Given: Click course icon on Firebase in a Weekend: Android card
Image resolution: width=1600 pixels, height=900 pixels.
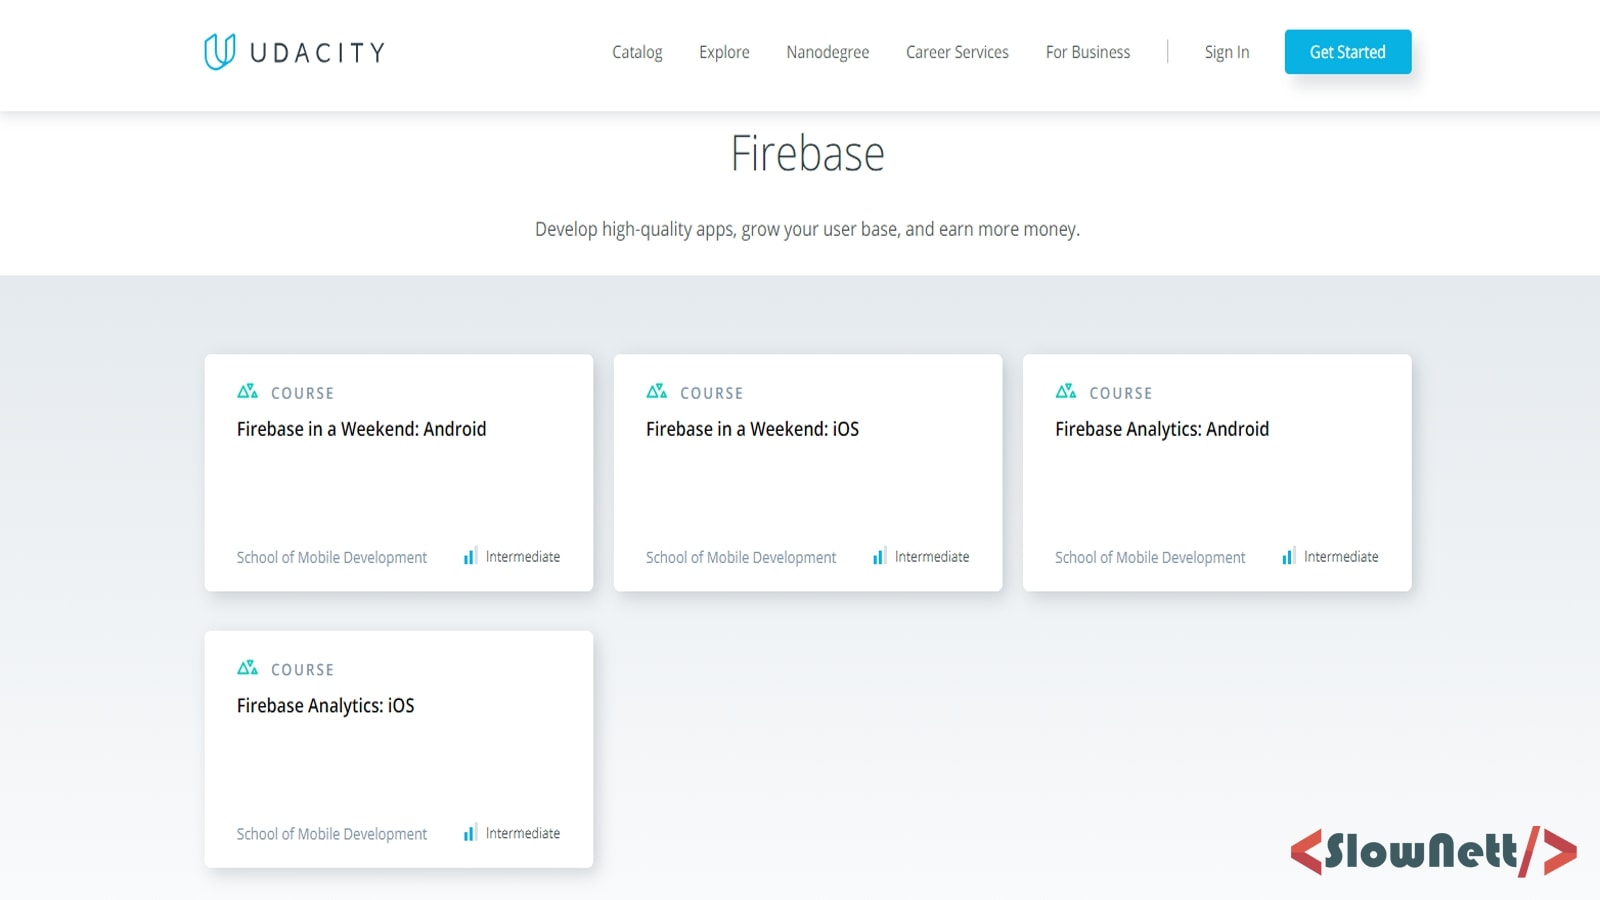Looking at the screenshot, I should click(247, 391).
